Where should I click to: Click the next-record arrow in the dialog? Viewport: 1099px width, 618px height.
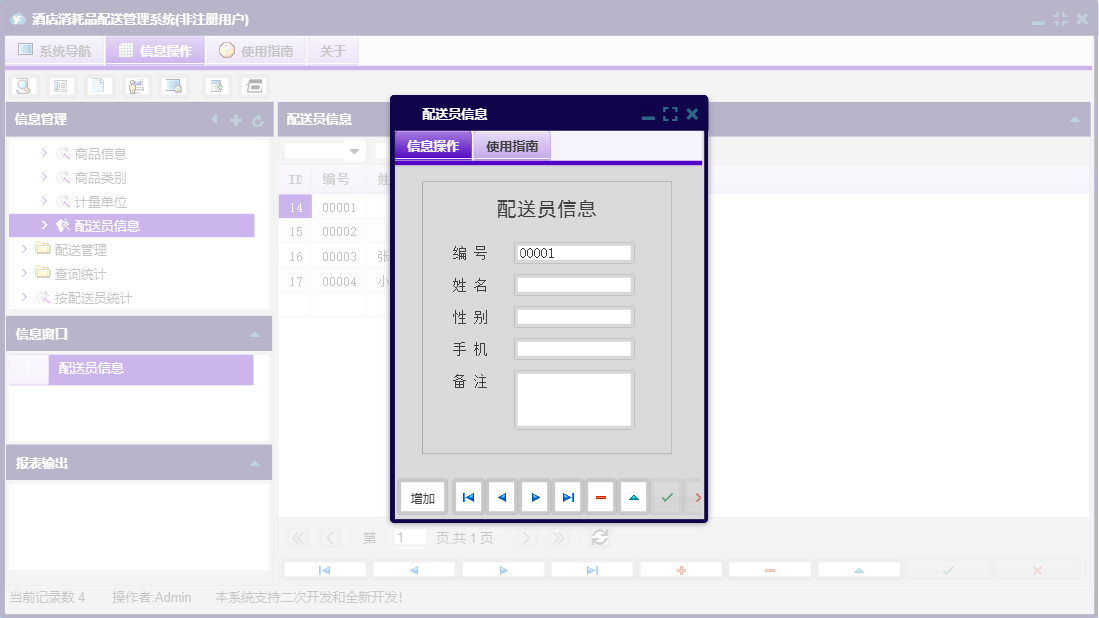[534, 496]
